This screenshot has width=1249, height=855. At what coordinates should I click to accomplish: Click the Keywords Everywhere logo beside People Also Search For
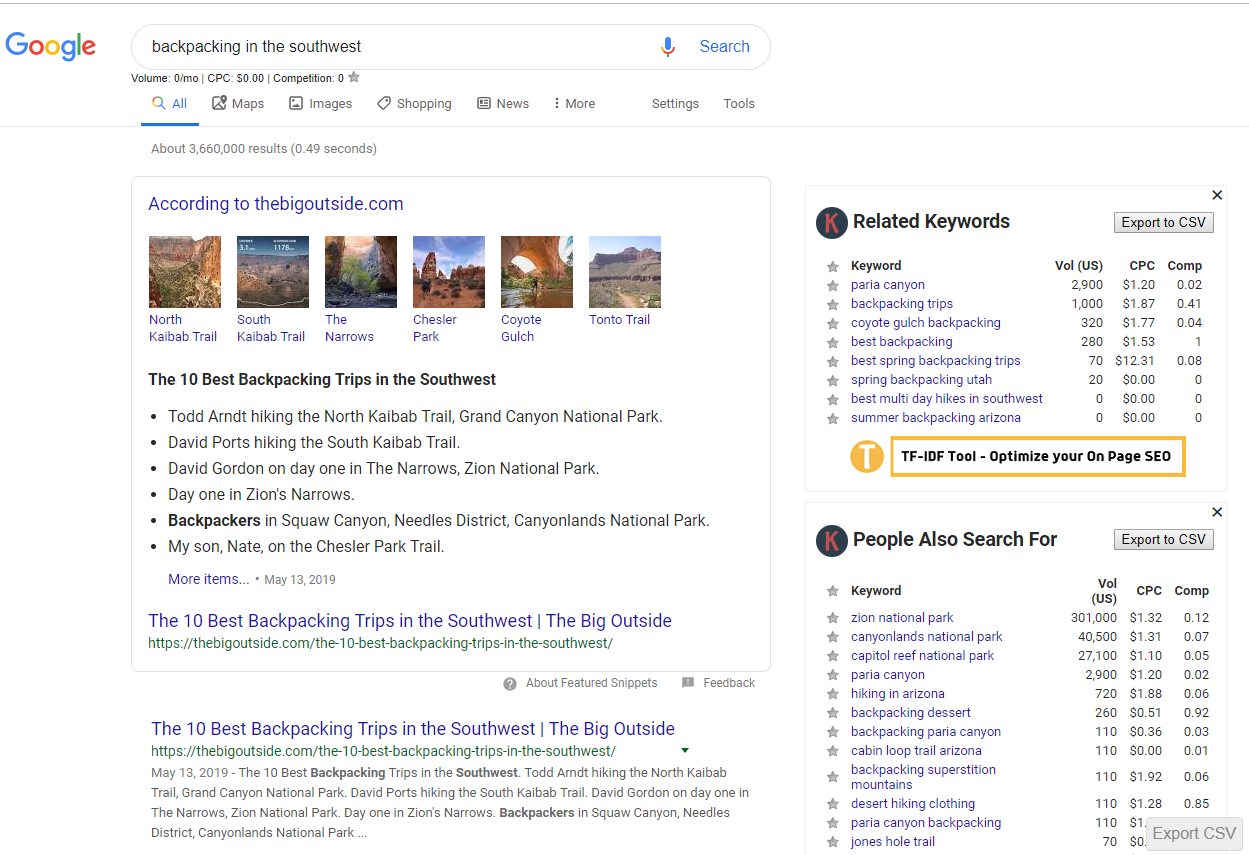pos(832,540)
